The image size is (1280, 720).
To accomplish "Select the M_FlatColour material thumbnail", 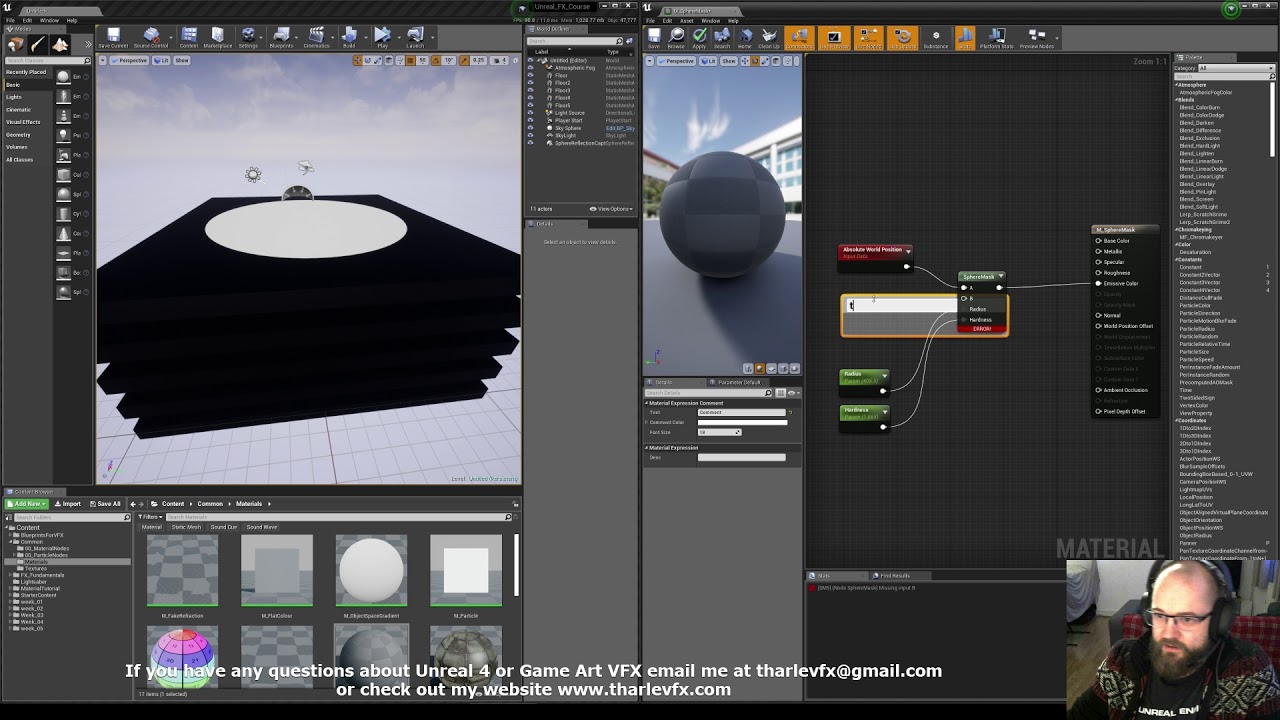I will tap(277, 572).
